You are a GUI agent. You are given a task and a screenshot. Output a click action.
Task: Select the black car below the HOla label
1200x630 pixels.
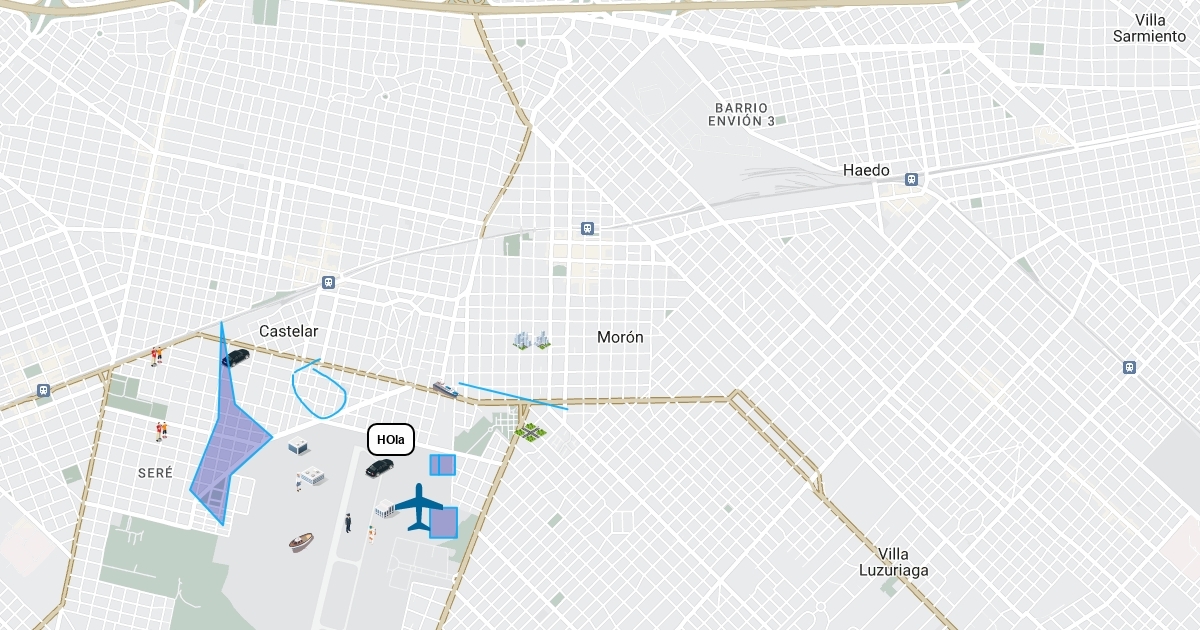379,467
